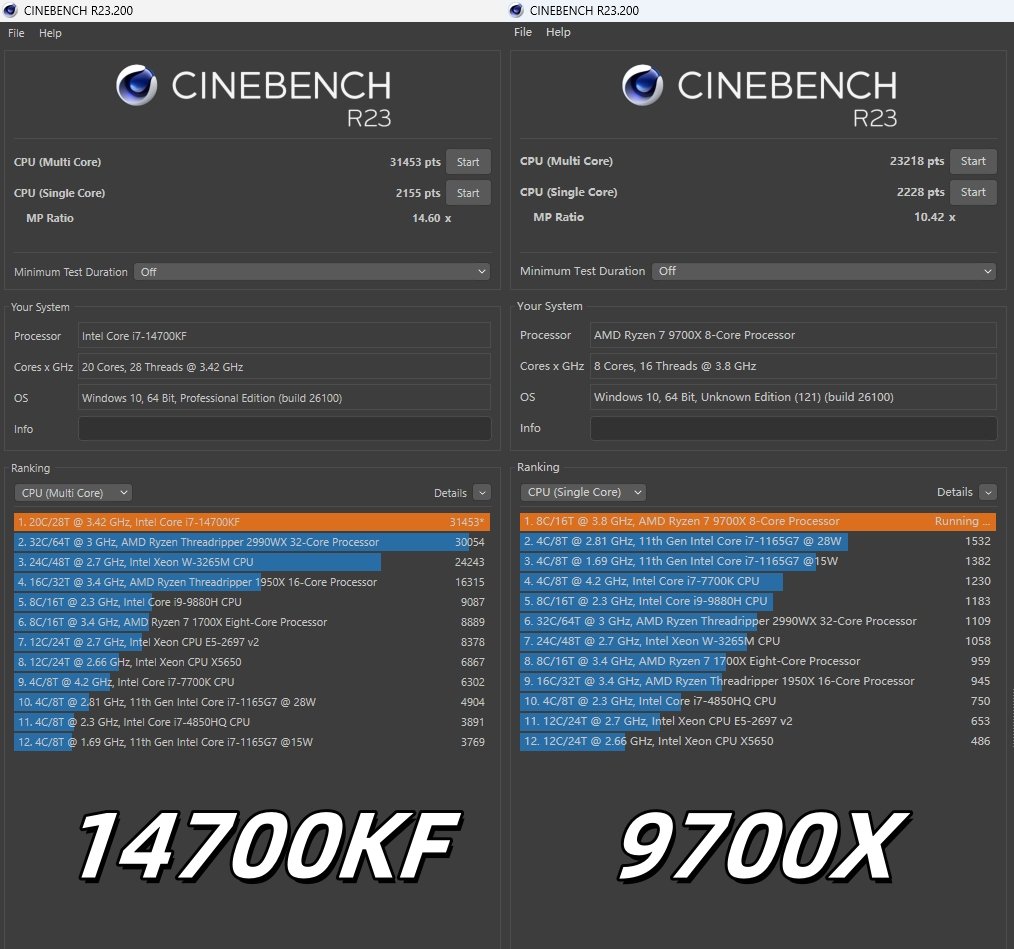Image resolution: width=1014 pixels, height=949 pixels.
Task: Click Cinebench sphere logo in left window
Action: tap(136, 85)
